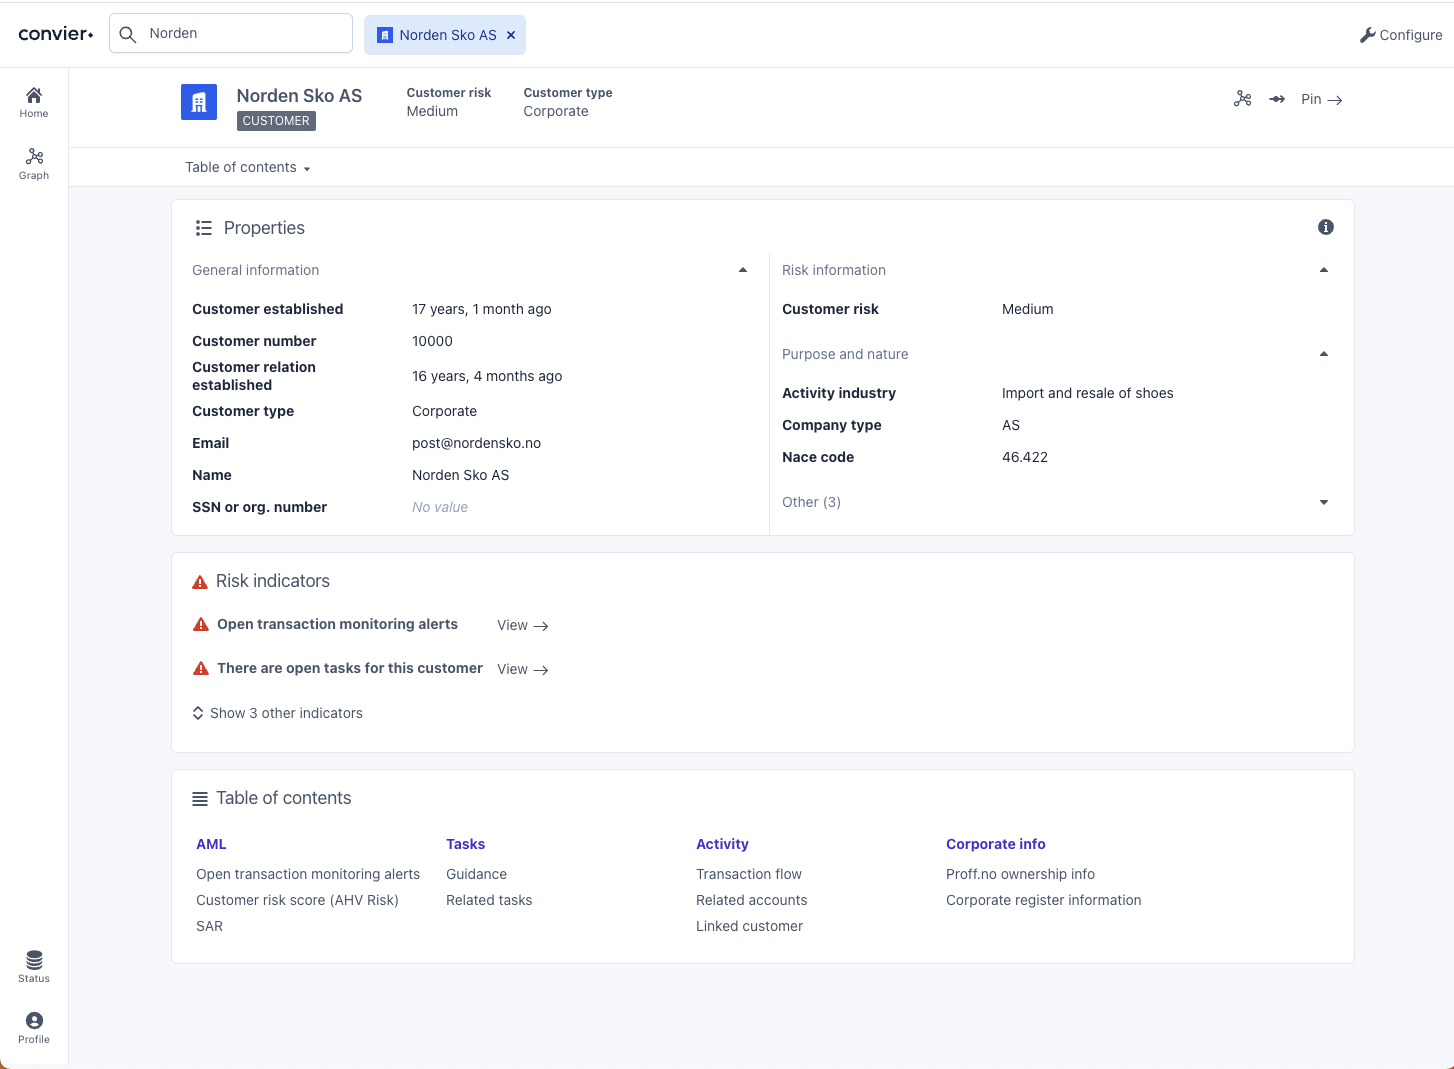Click 'Import and resale of shoes' value

point(1087,393)
